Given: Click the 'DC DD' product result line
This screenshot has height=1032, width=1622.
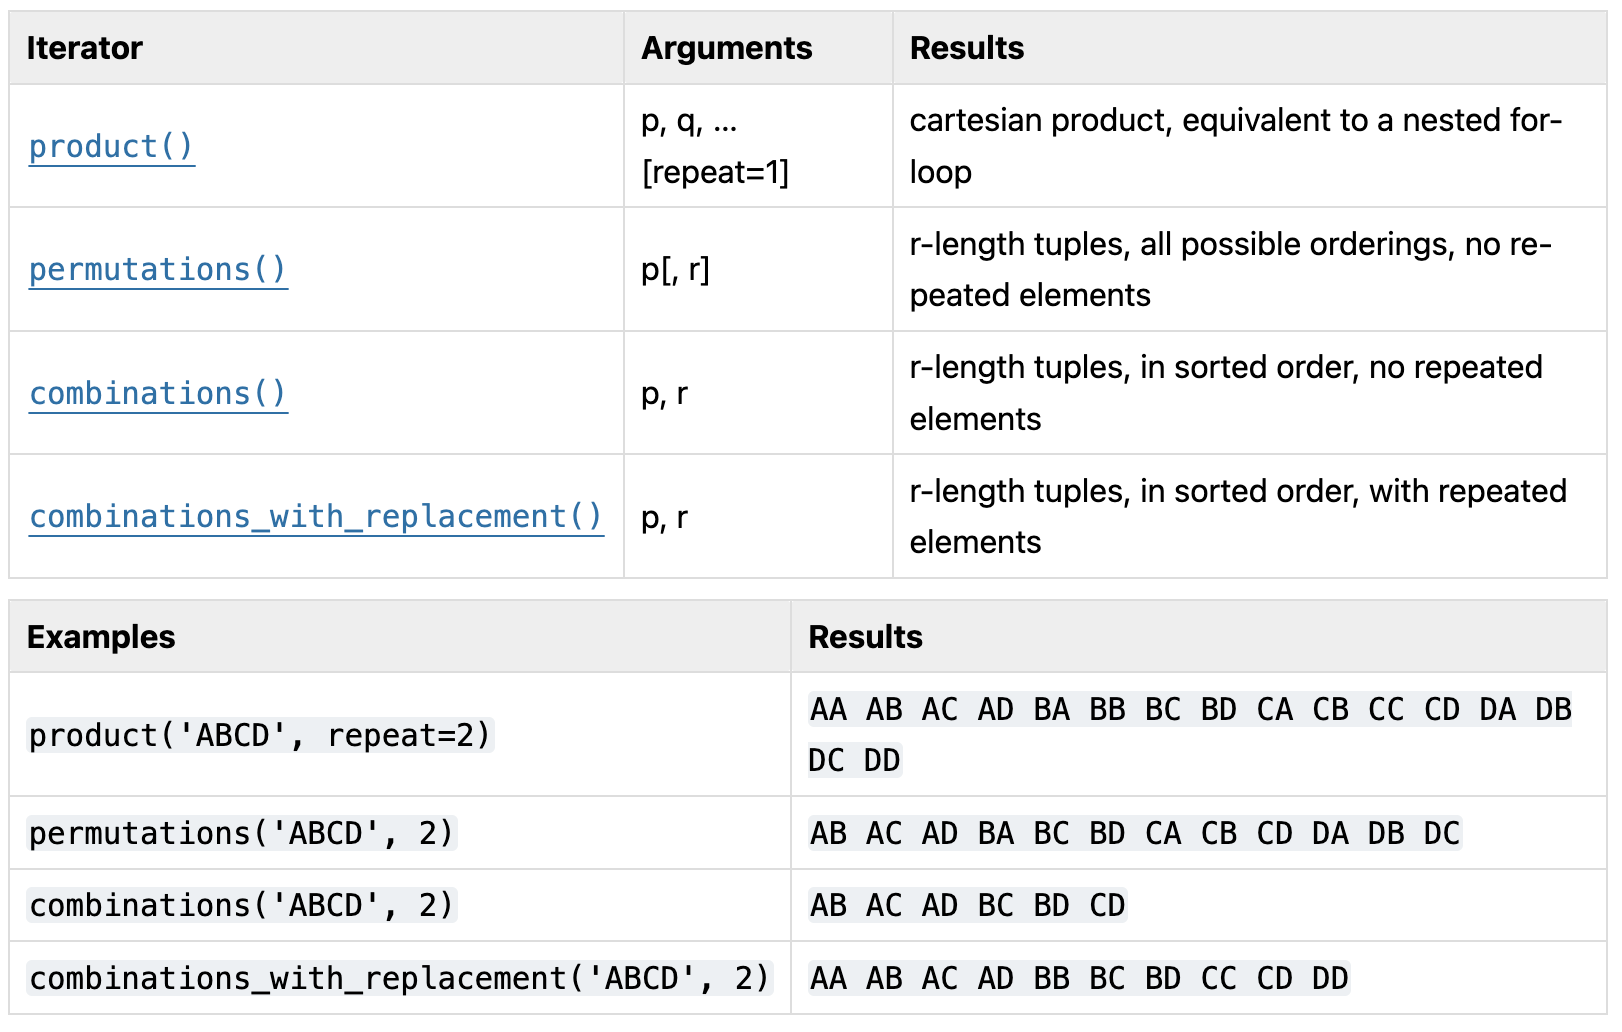Looking at the screenshot, I should tap(855, 760).
